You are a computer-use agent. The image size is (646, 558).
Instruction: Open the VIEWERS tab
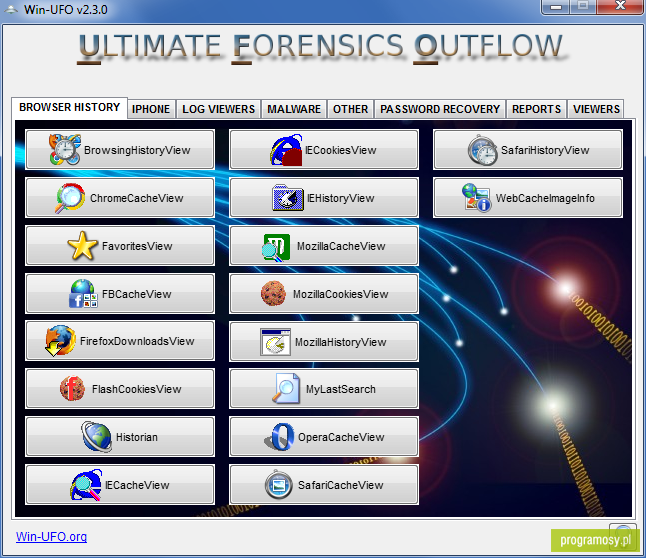596,109
